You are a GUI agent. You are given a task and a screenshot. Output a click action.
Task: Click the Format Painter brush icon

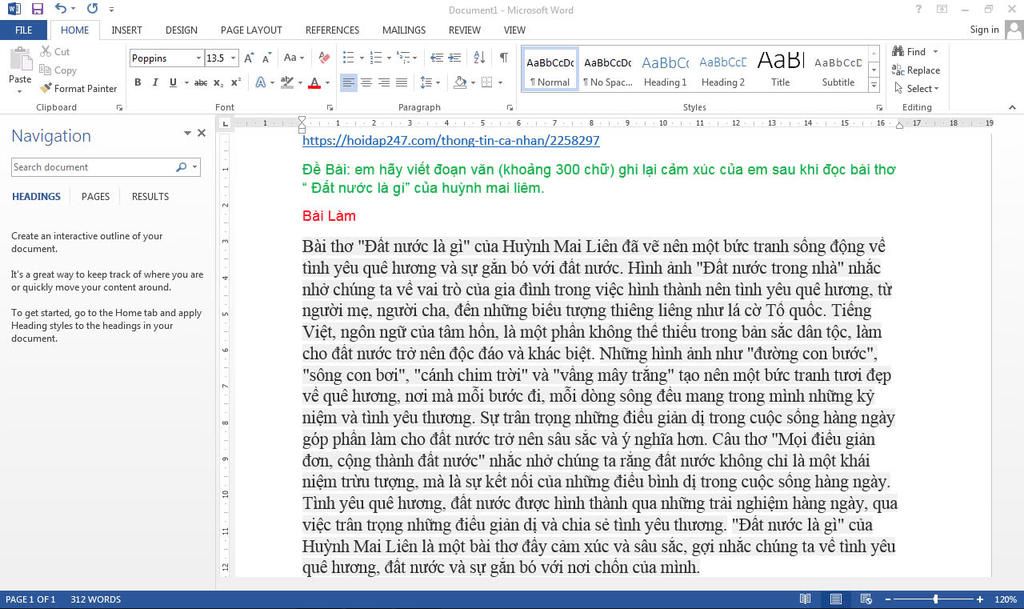point(45,88)
